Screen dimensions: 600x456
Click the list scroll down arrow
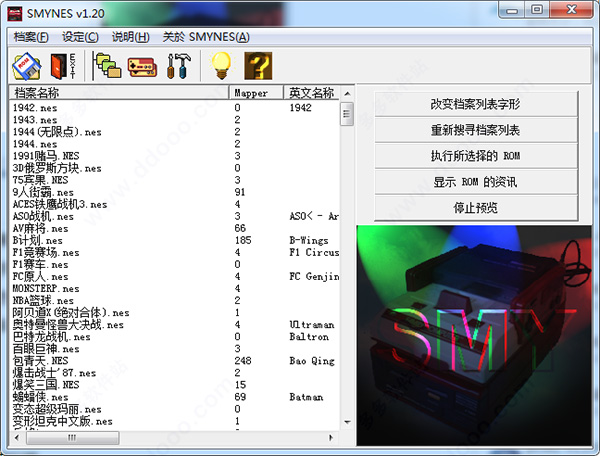tap(347, 422)
